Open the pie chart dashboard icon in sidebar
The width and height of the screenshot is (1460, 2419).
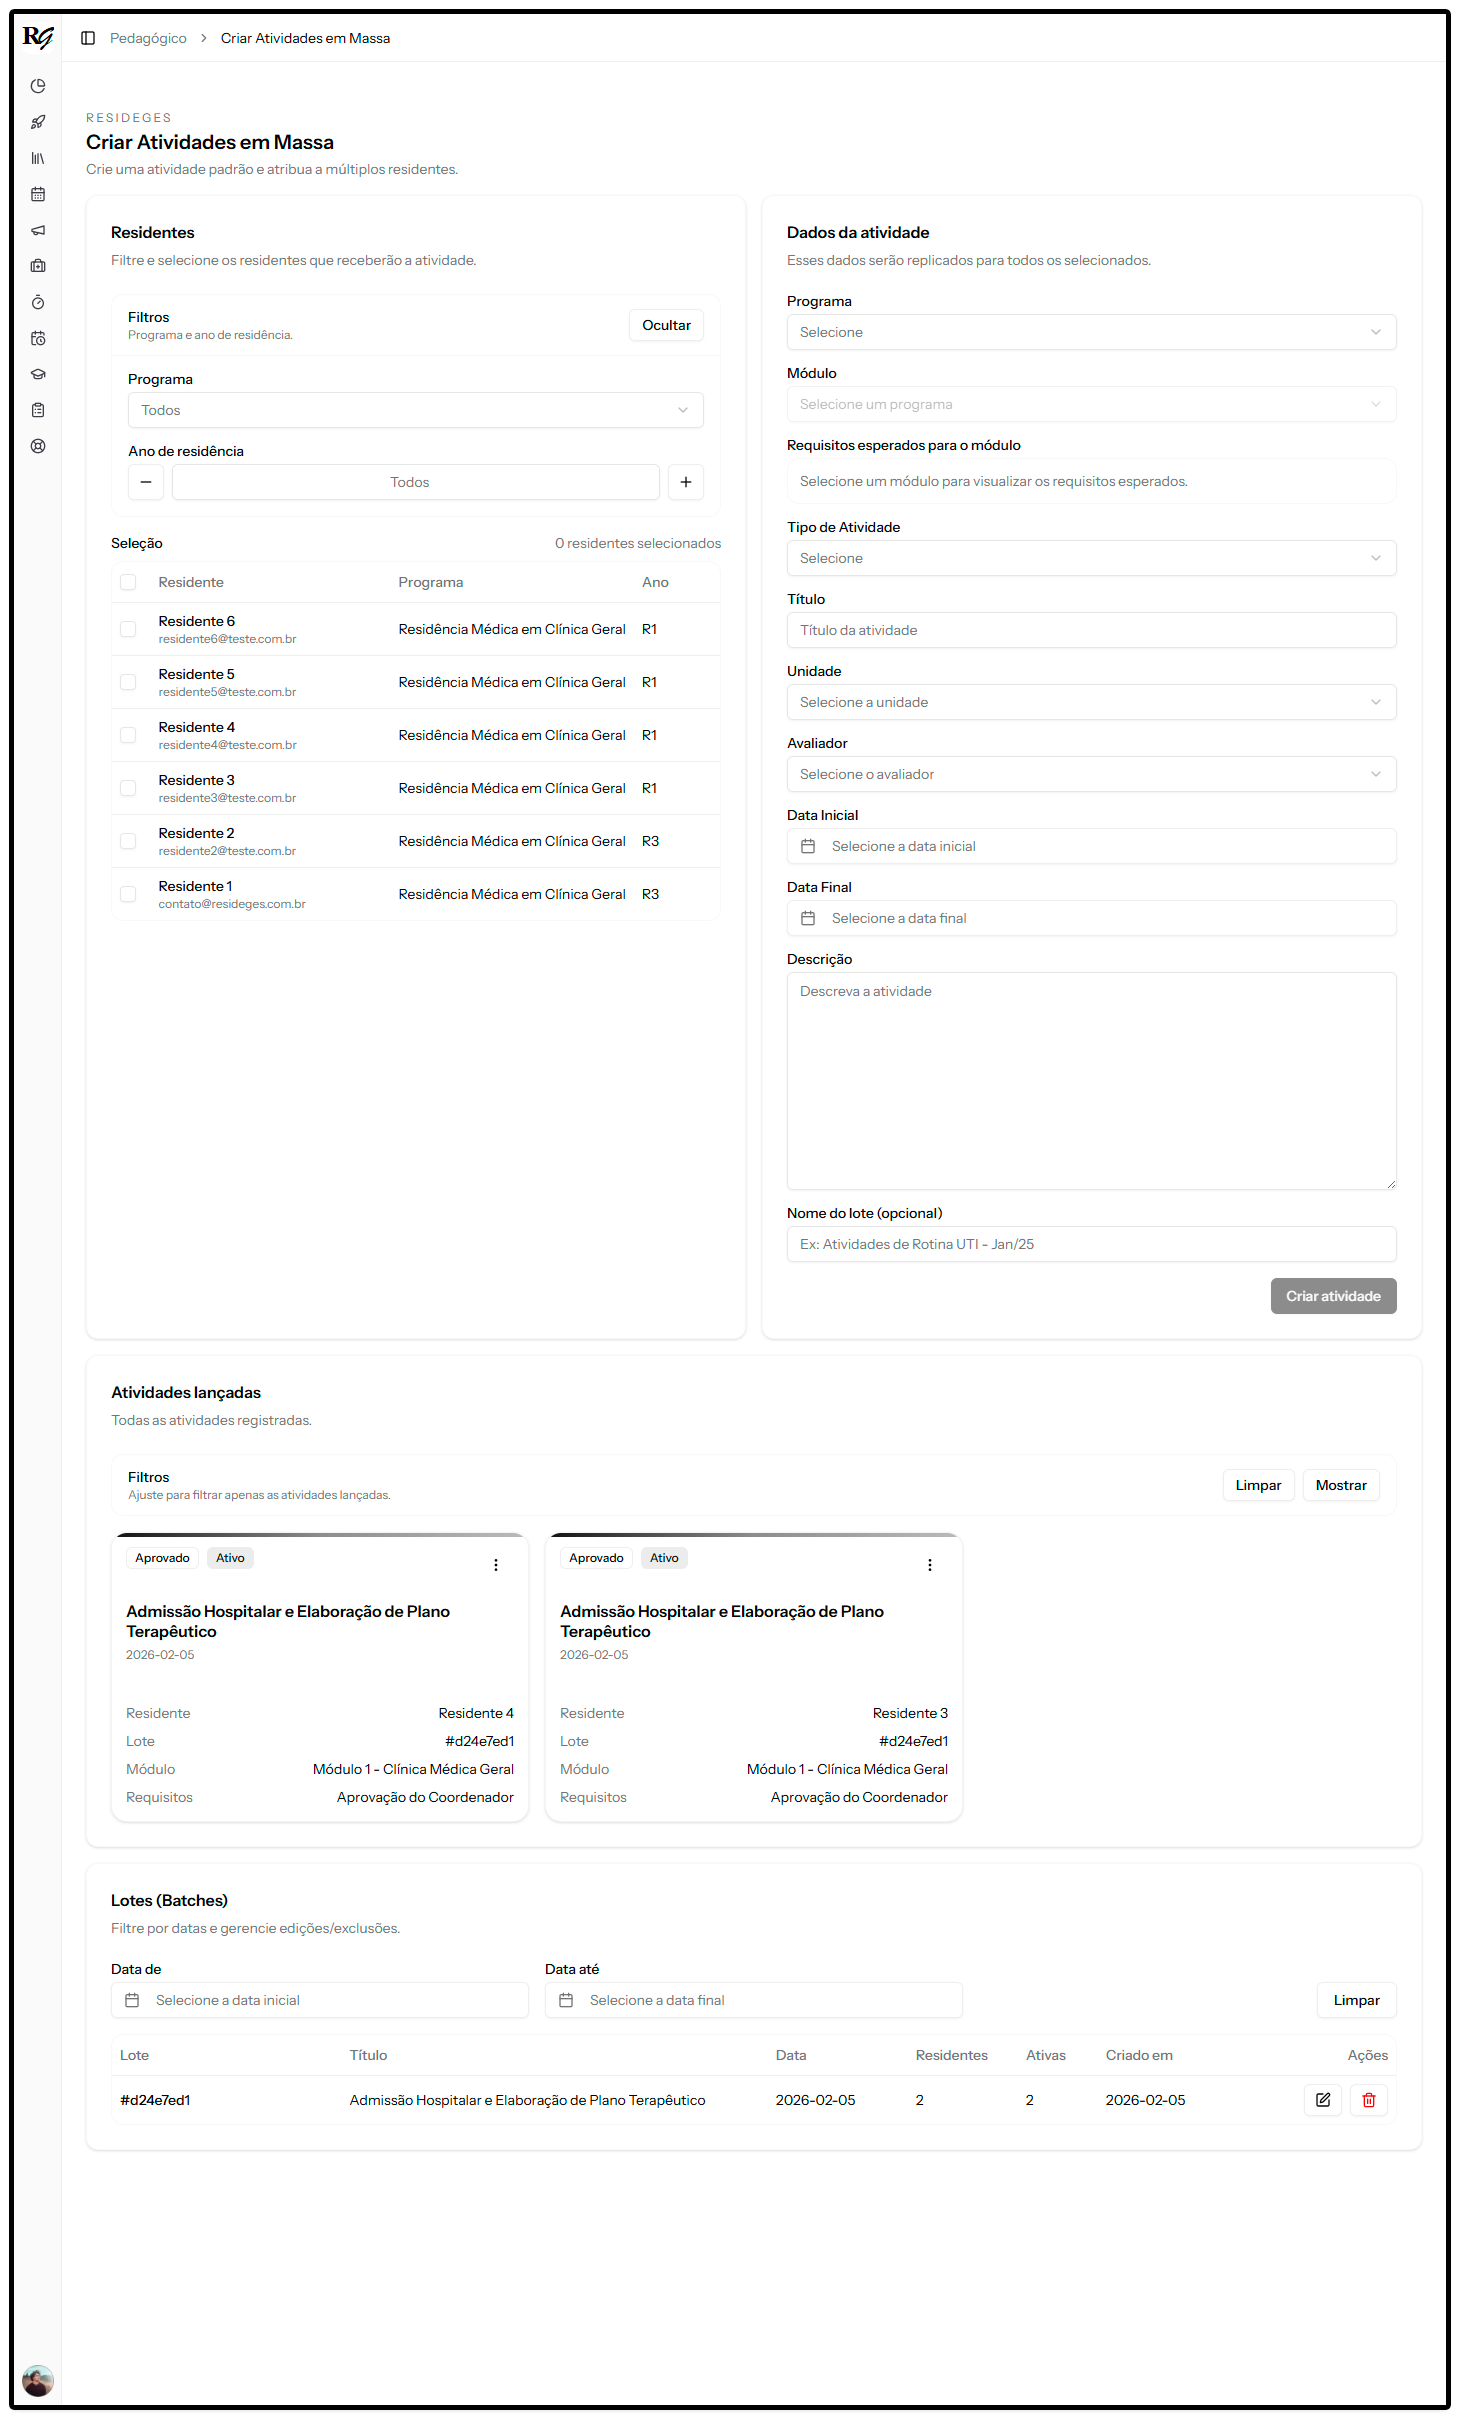38,86
